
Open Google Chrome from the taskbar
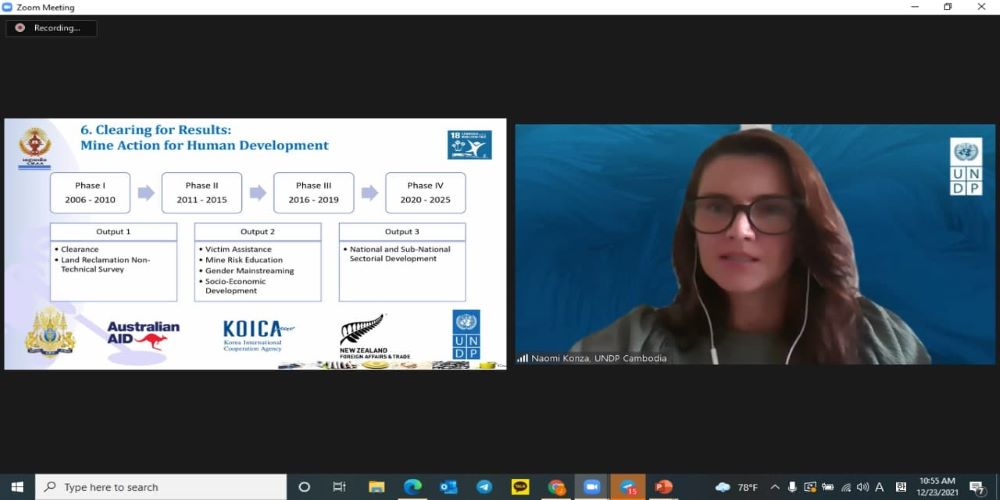pos(556,487)
